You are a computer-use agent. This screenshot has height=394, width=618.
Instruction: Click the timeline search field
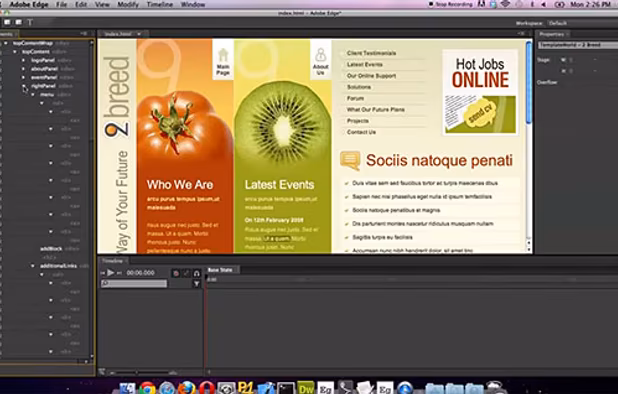[134, 284]
